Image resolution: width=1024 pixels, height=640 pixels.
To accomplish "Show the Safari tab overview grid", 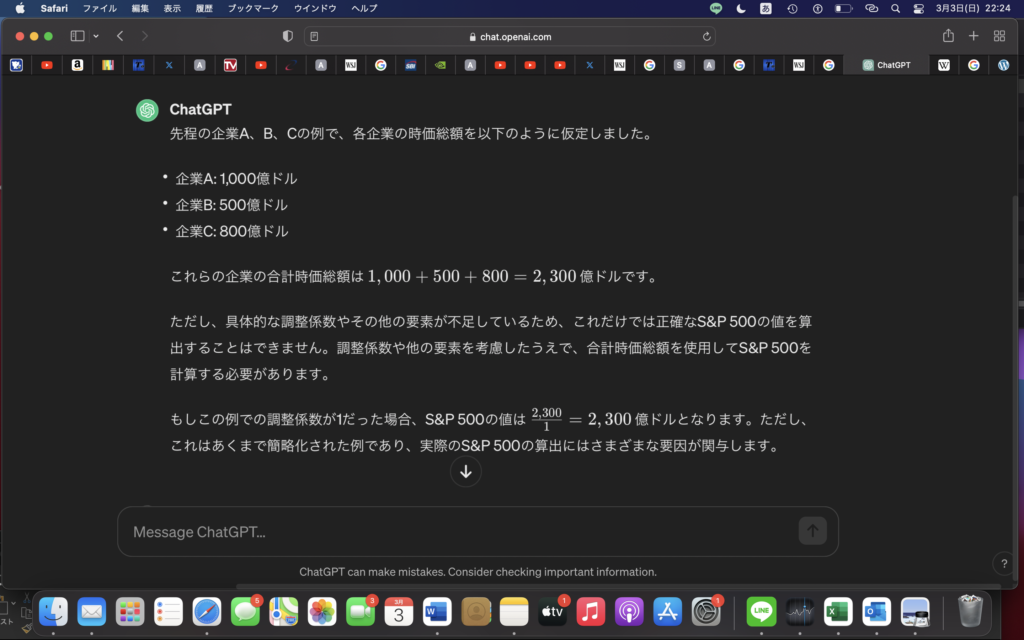I will point(999,36).
